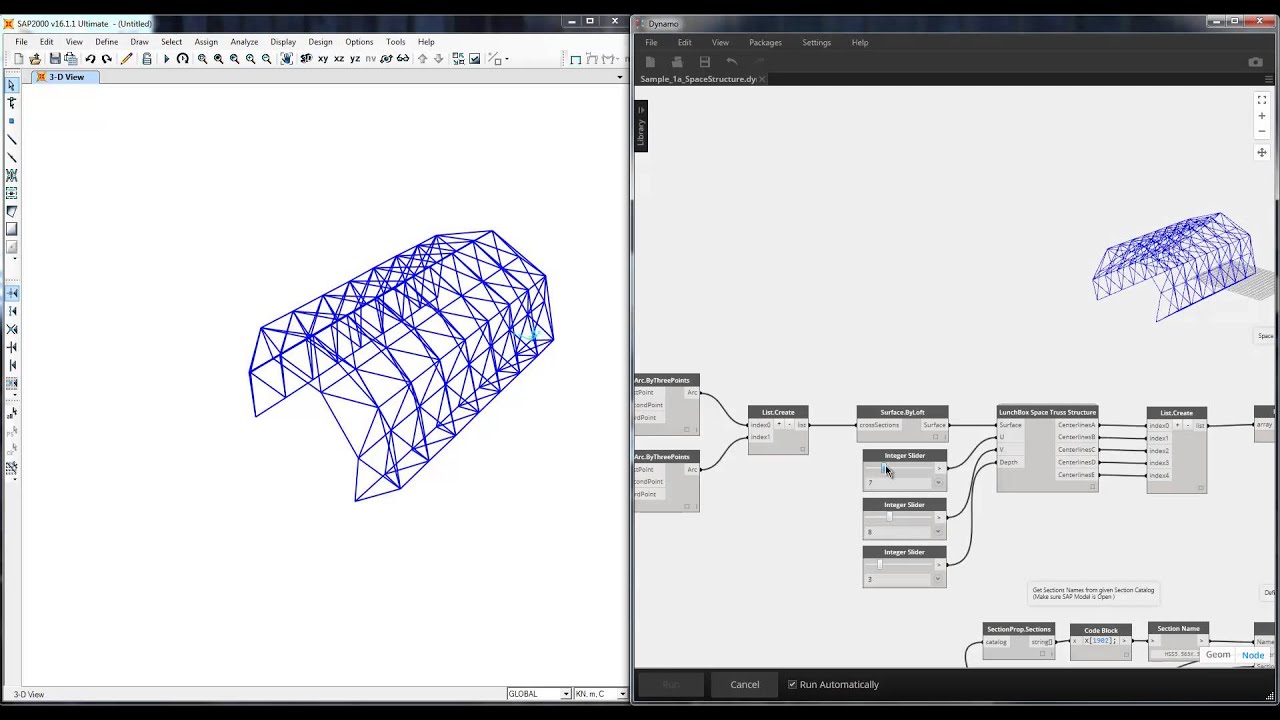1280x720 pixels.
Task: Click the CenterlinesA output port
Action: pos(1077,425)
